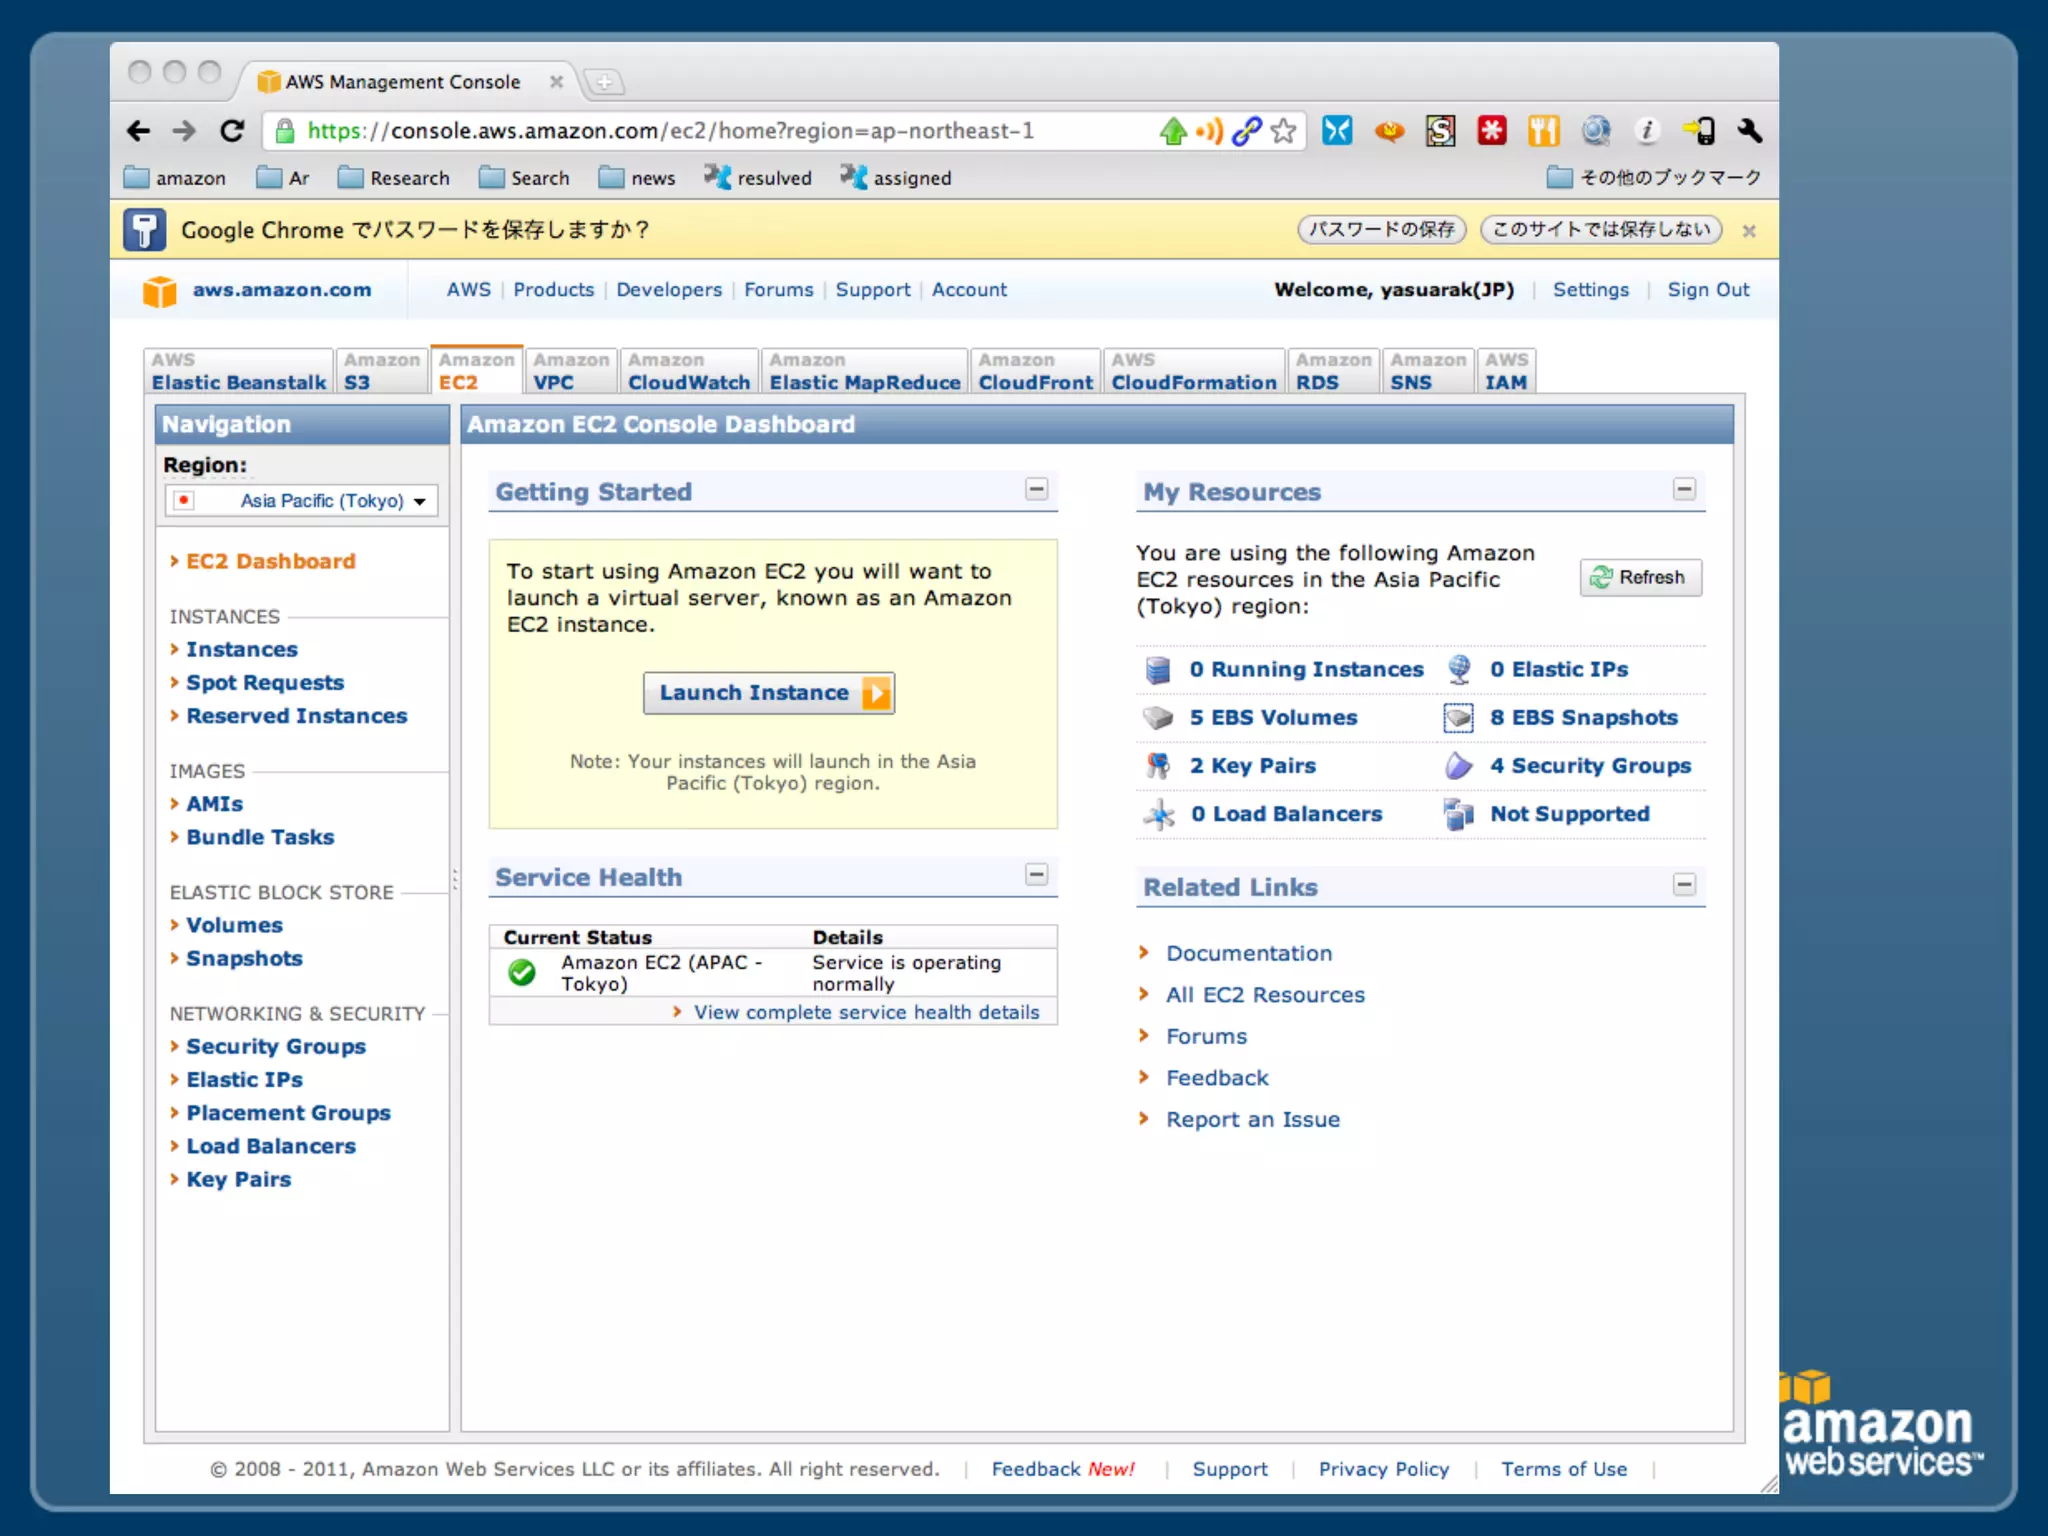This screenshot has height=1536, width=2048.
Task: Switch to the Amazon S3 tab
Action: [380, 371]
